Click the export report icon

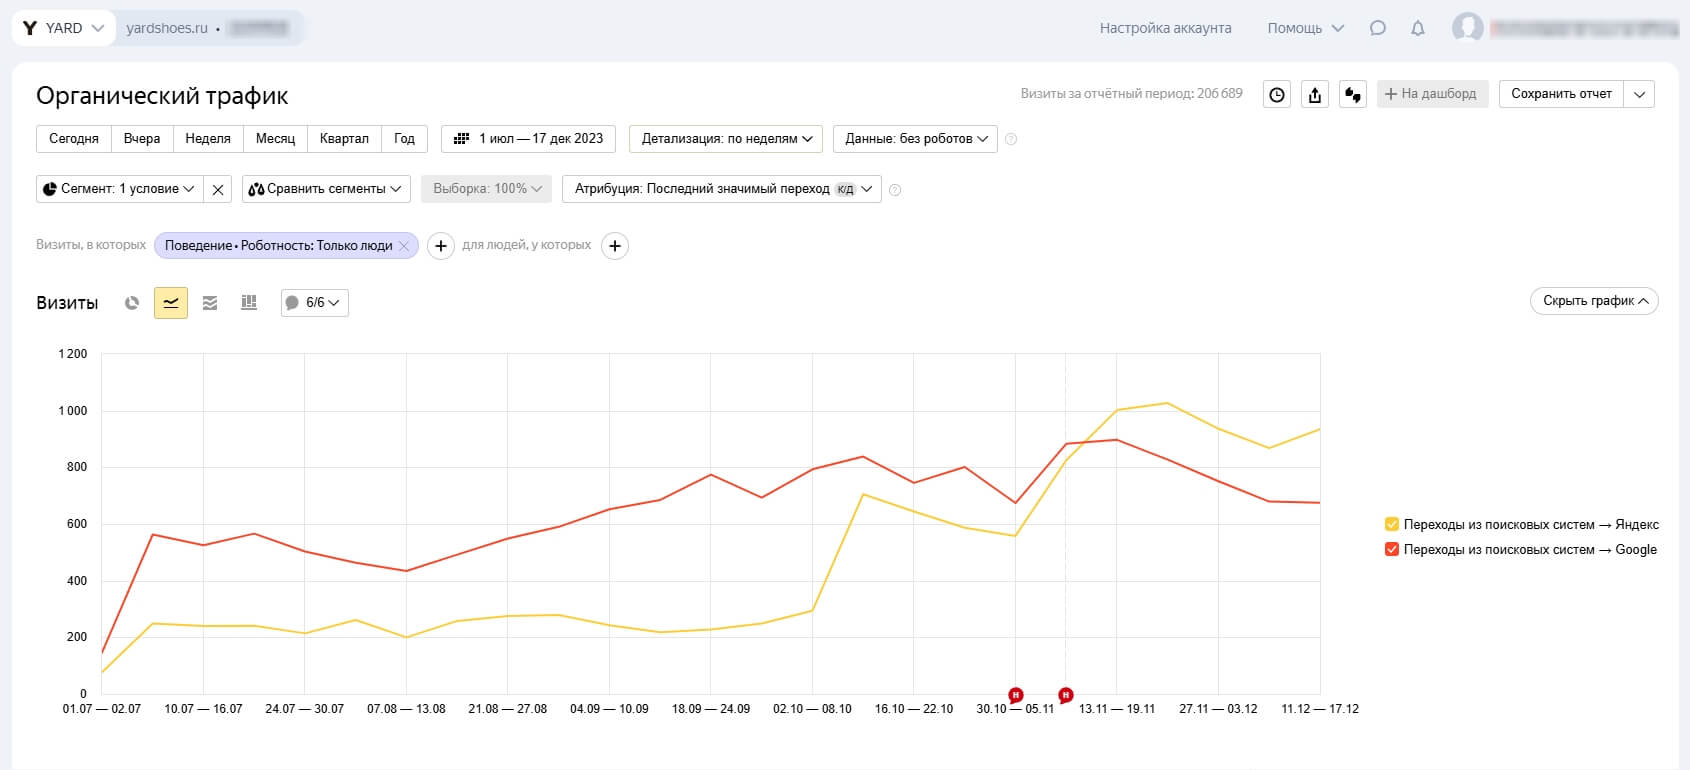1315,95
